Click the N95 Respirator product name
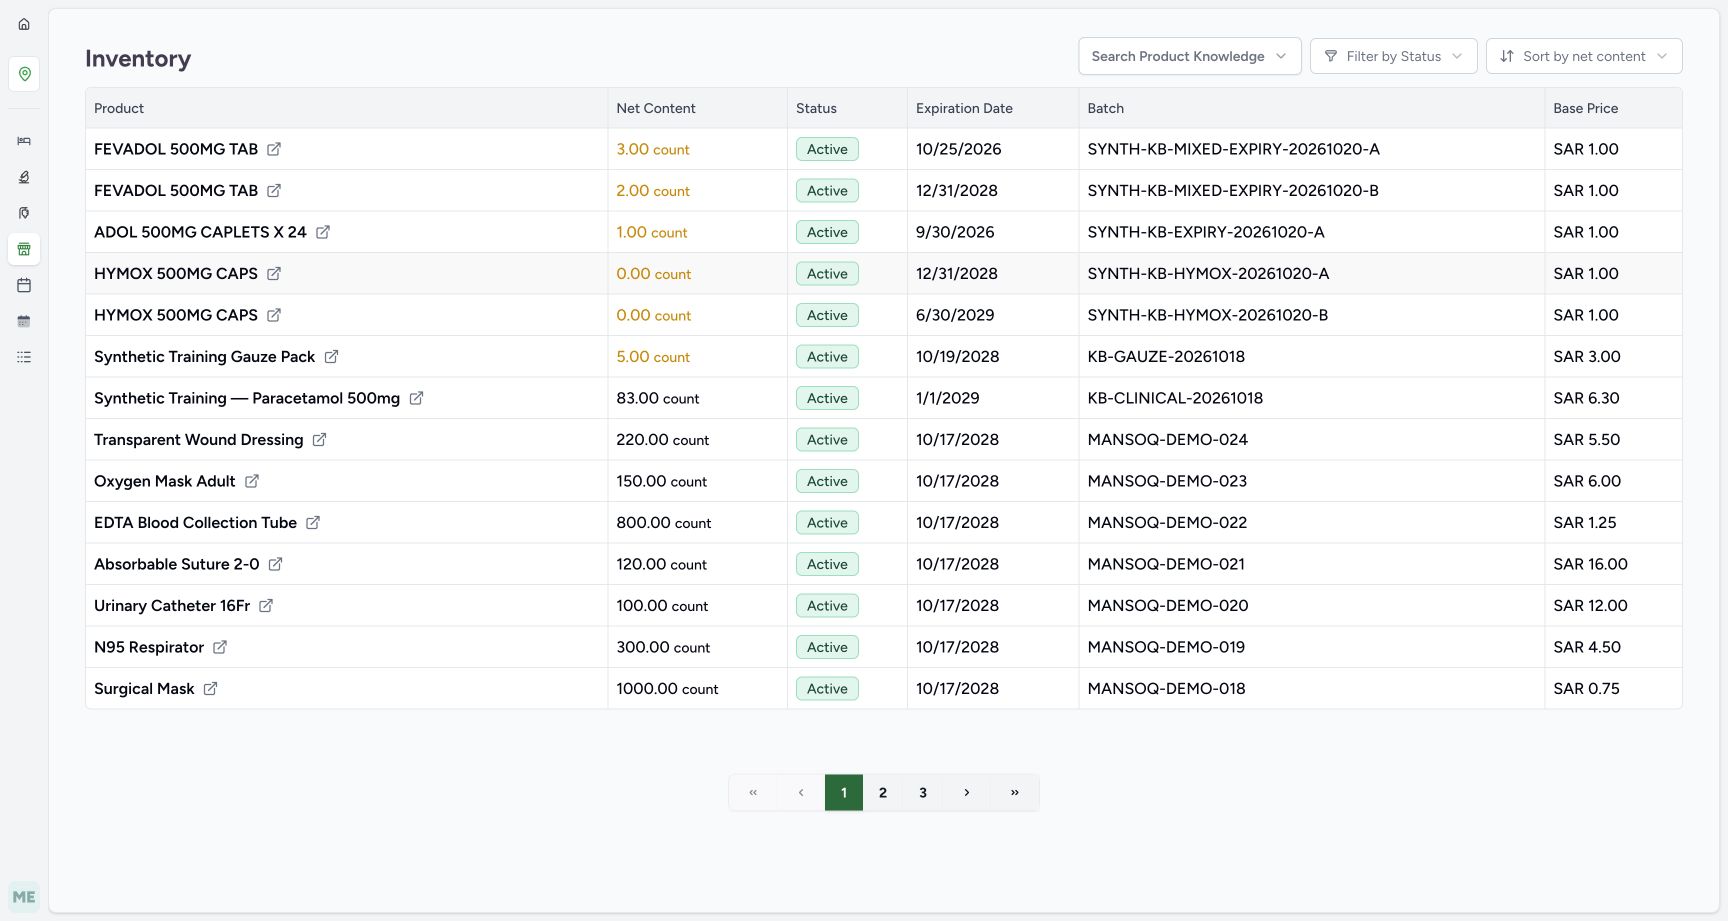Screen dimensions: 1728x921 149,647
